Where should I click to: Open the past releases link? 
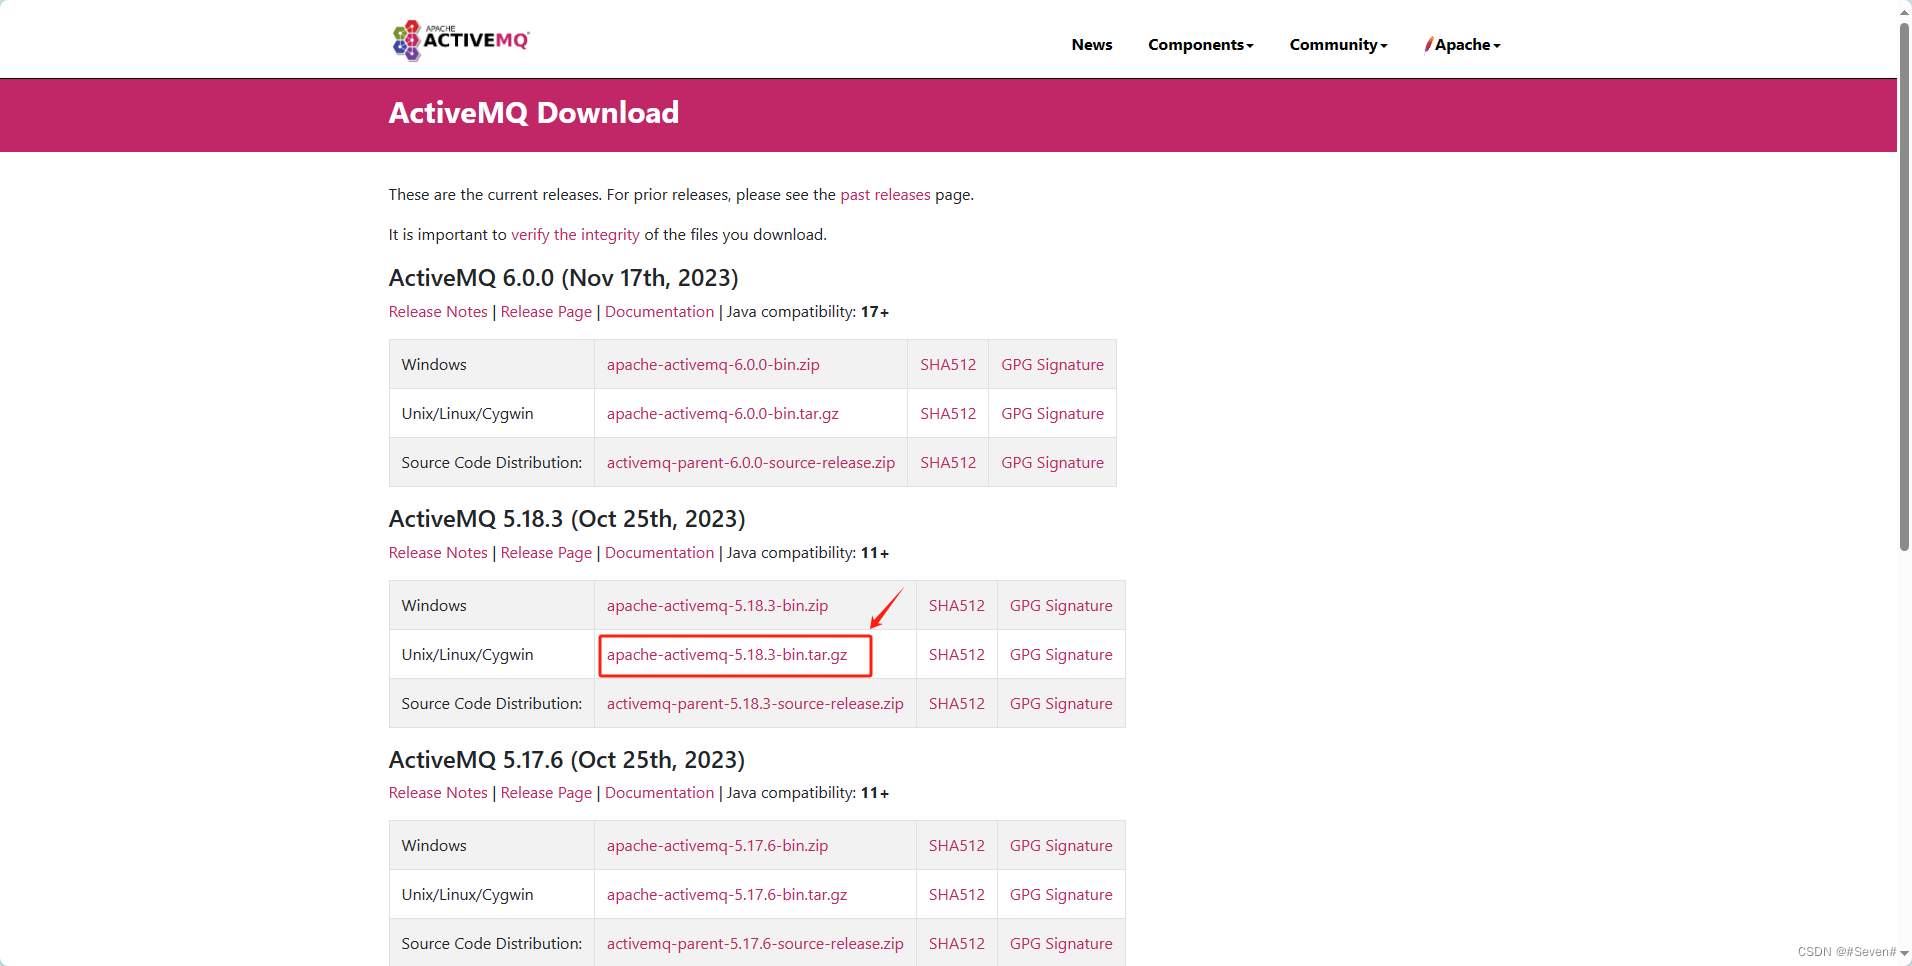tap(885, 195)
